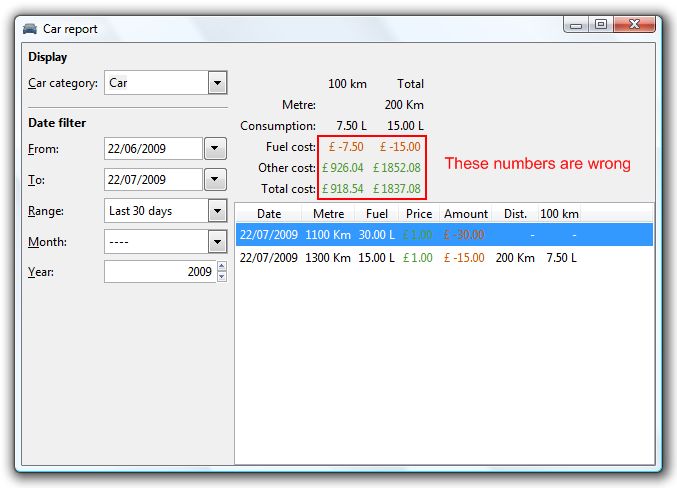677x488 pixels.
Task: Expand the Month dropdown list
Action: 217,242
